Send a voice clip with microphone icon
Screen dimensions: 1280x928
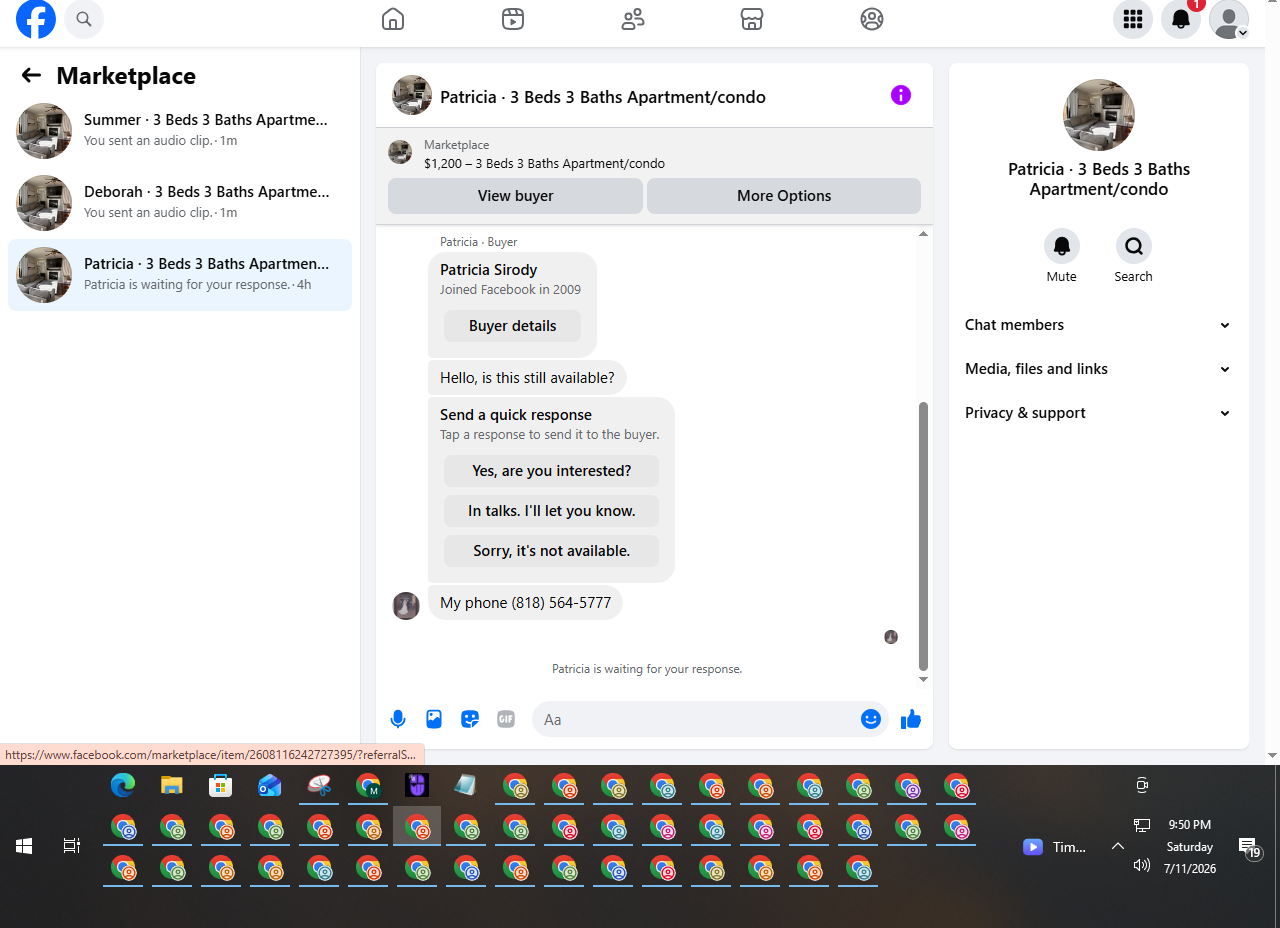click(398, 719)
